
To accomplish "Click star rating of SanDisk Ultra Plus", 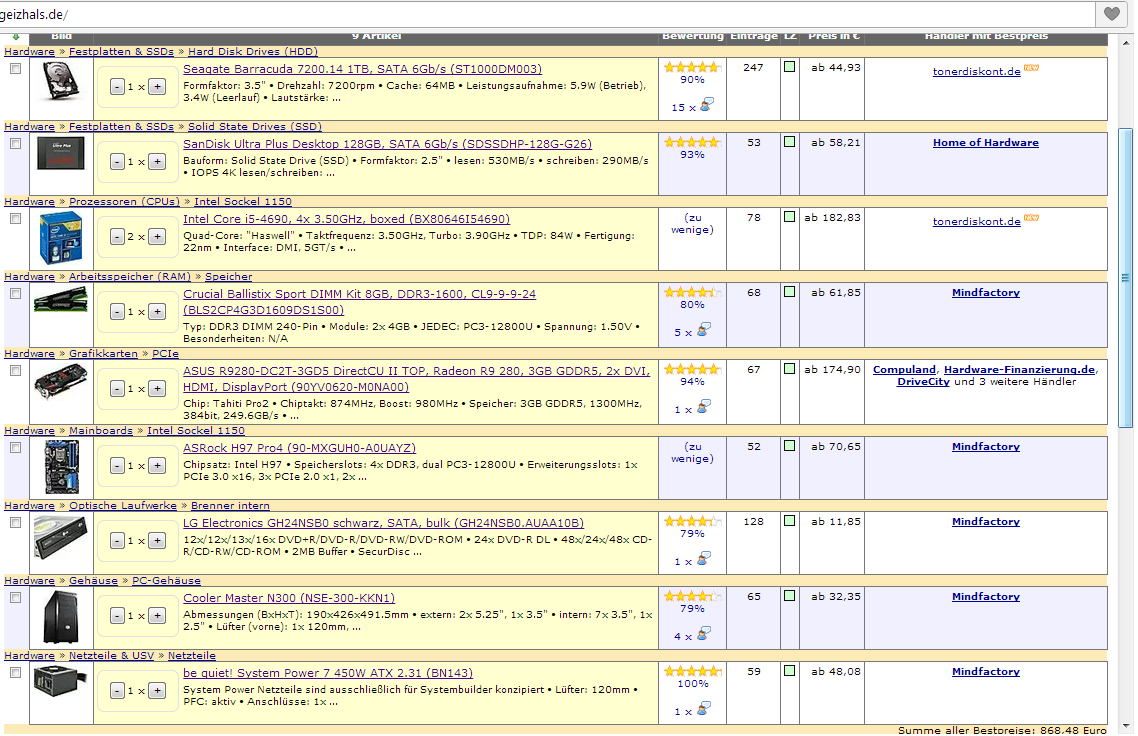I will click(x=692, y=142).
